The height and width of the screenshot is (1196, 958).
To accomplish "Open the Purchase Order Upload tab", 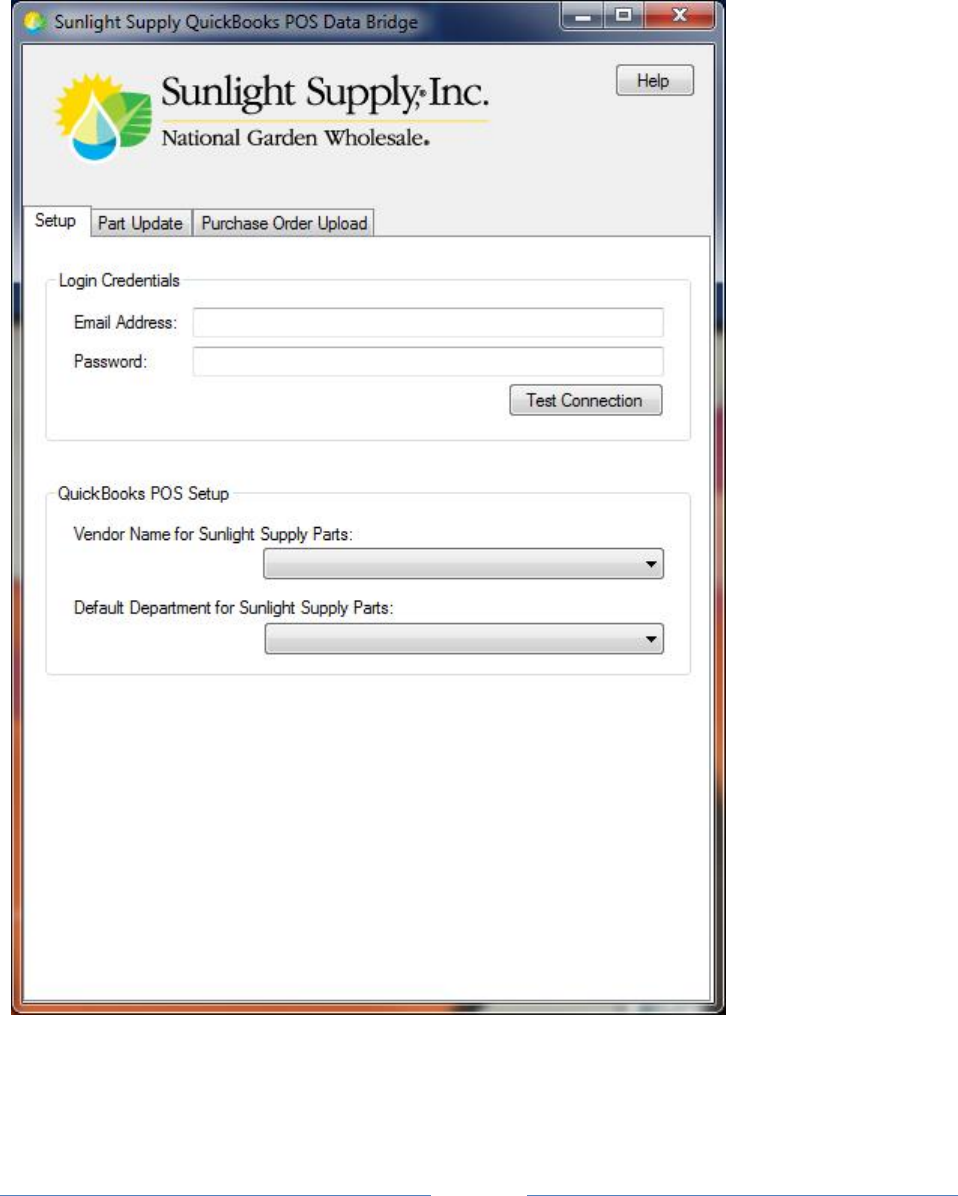I will 284,223.
